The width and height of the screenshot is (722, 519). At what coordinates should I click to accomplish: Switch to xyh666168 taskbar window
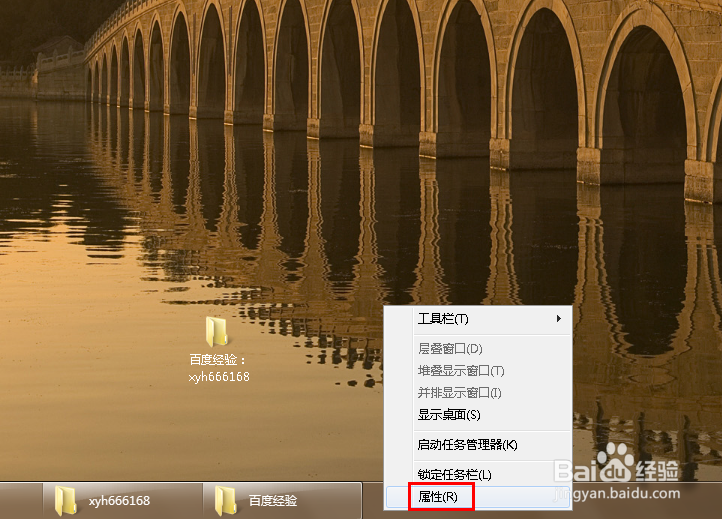(122, 501)
